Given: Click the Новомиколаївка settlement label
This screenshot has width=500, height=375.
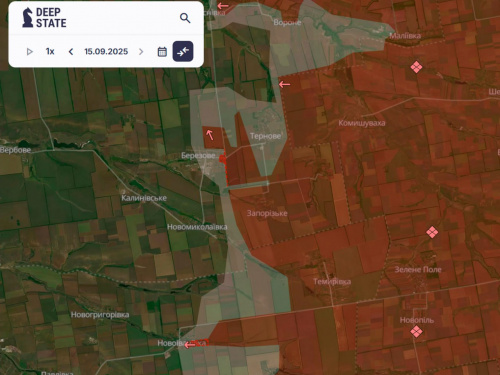Looking at the screenshot, I should (x=197, y=227).
